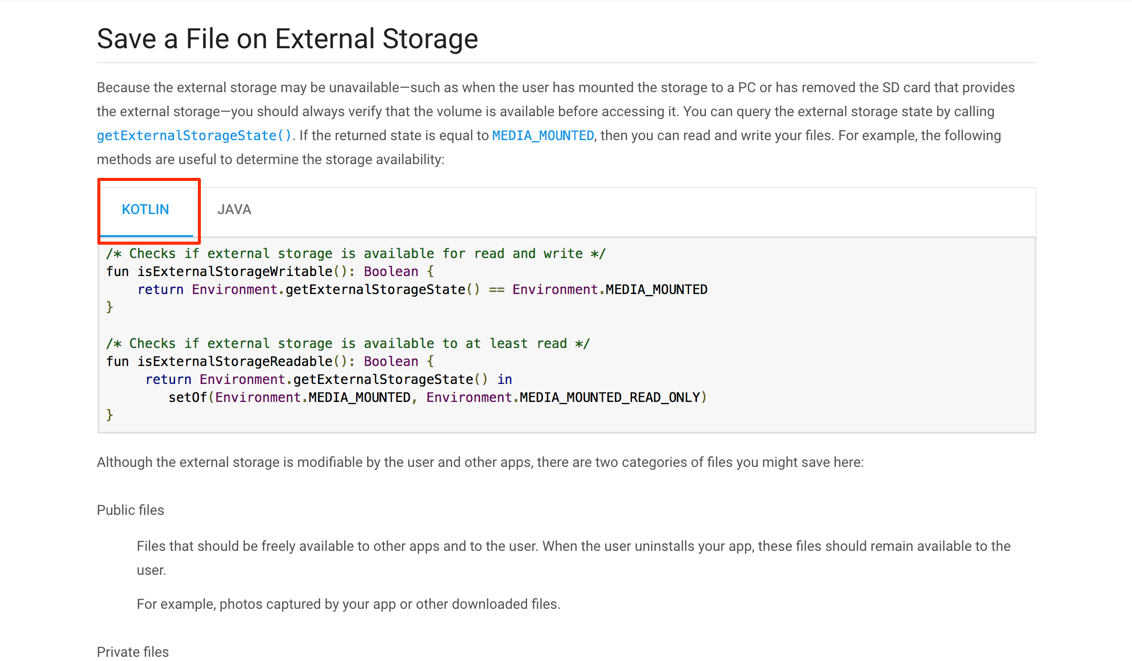Click the "Public files" term
The height and width of the screenshot is (661, 1132).
pyautogui.click(x=130, y=510)
